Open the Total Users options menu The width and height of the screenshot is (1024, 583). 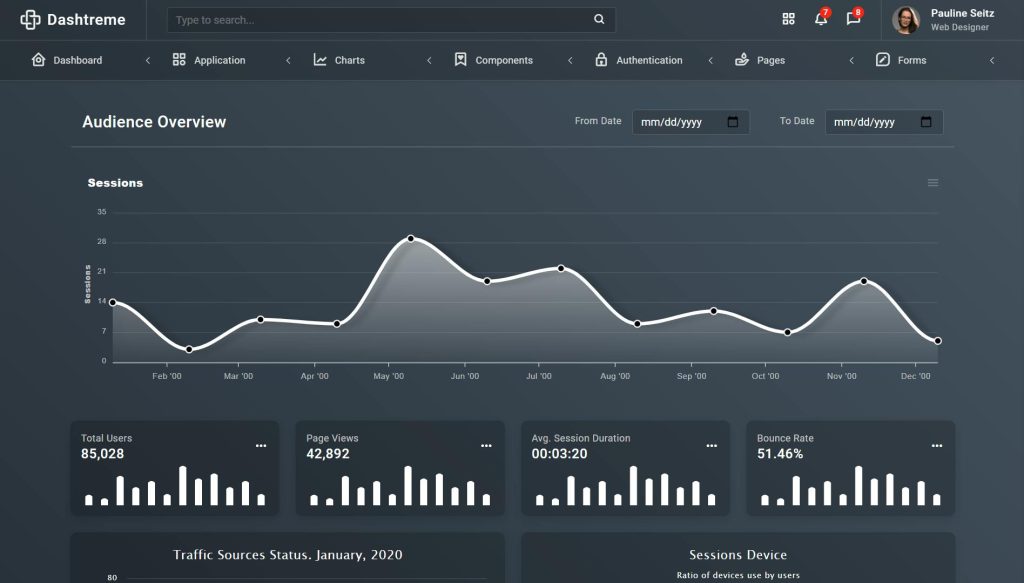coord(261,445)
